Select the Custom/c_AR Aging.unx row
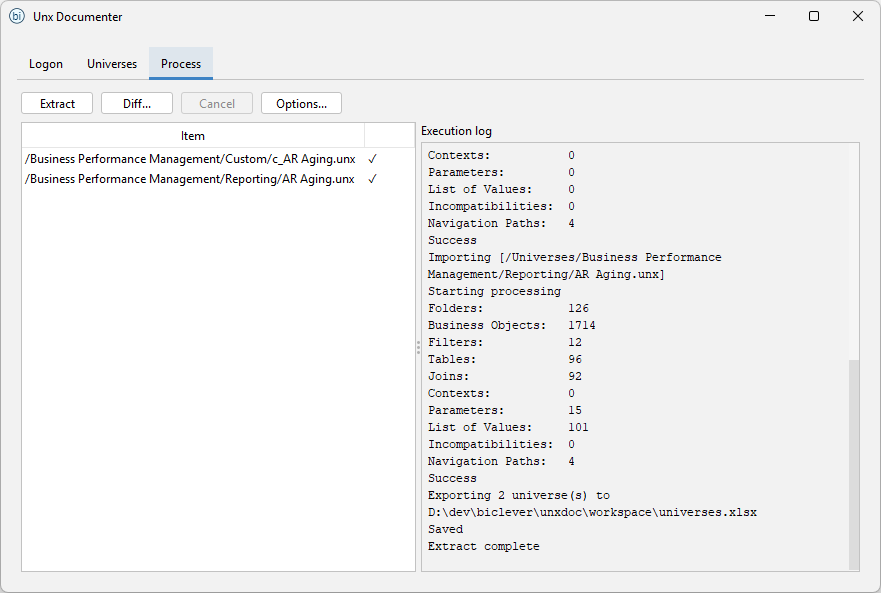Screen dimensions: 881x593 (x=218, y=159)
